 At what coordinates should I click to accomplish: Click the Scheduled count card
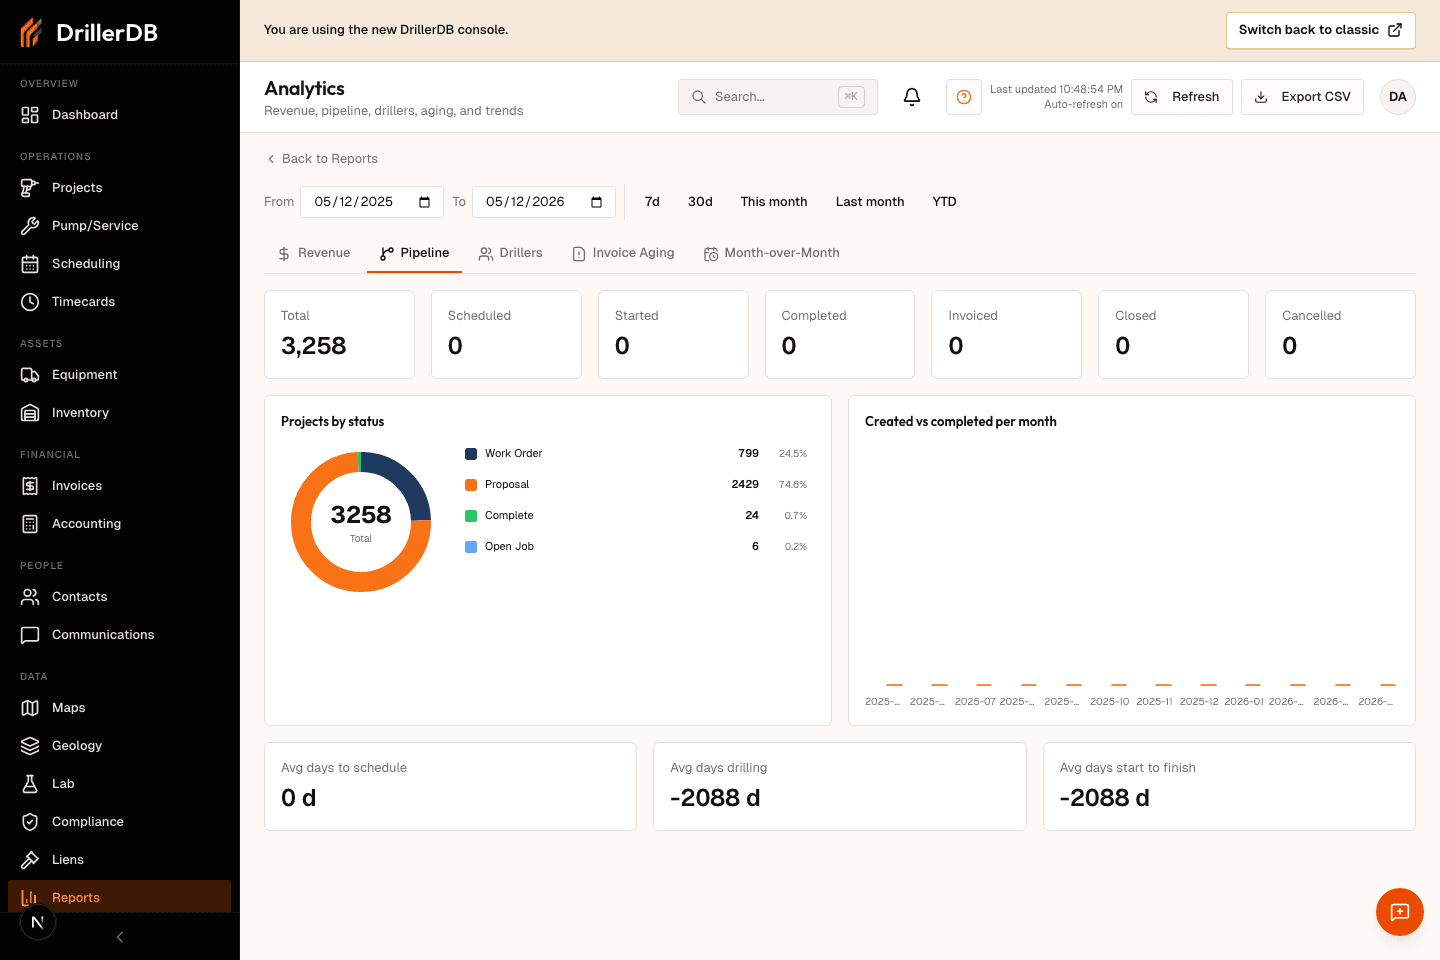tap(506, 335)
